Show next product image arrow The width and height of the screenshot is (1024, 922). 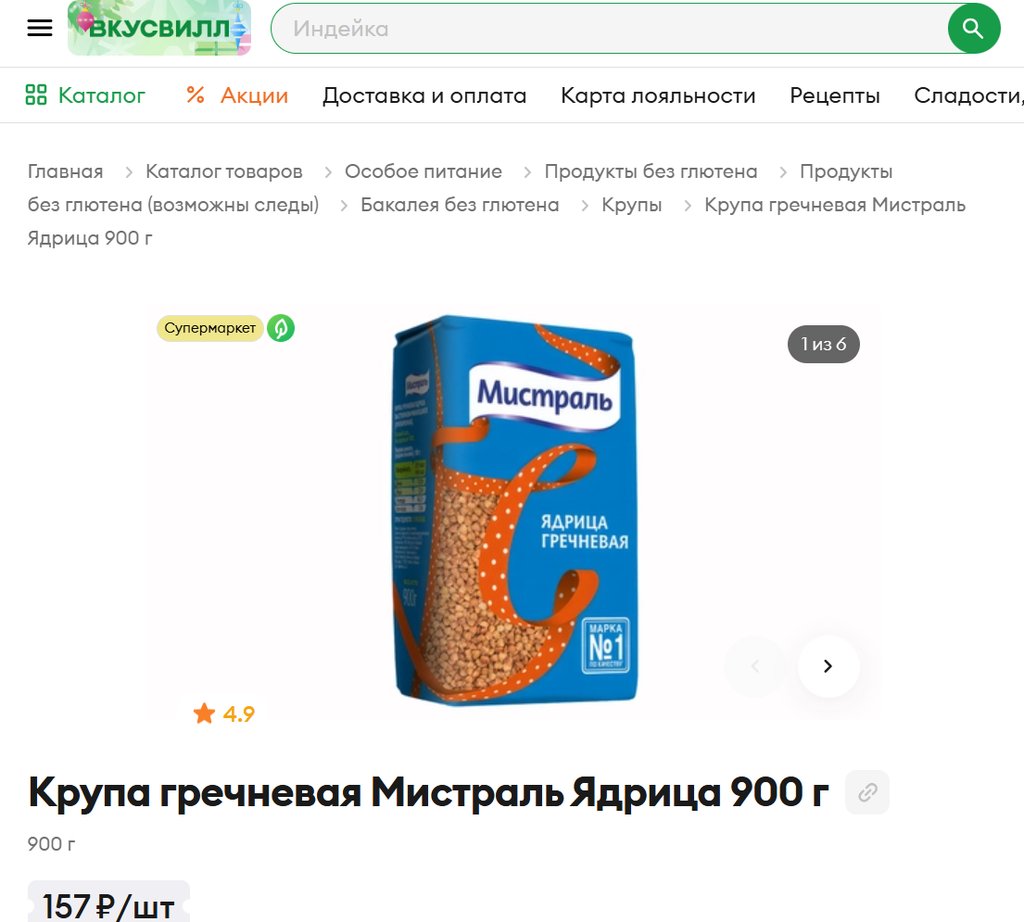(x=828, y=666)
